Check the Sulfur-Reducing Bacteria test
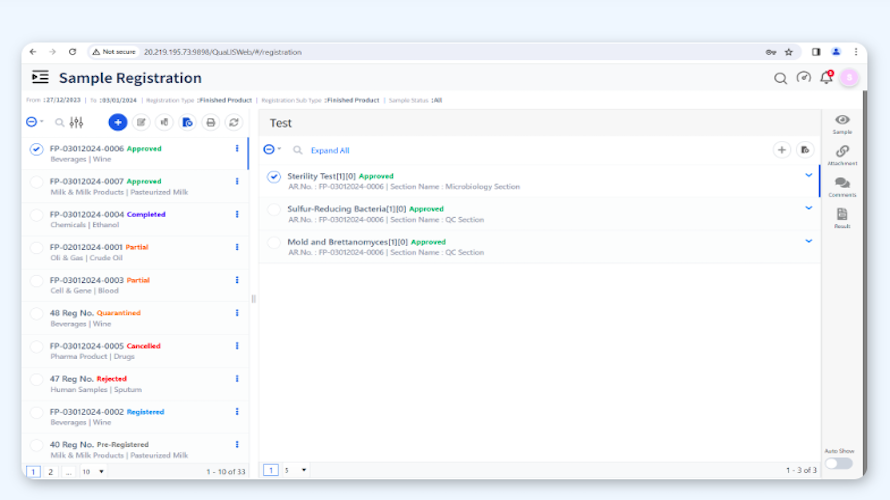This screenshot has width=890, height=500. coord(274,210)
